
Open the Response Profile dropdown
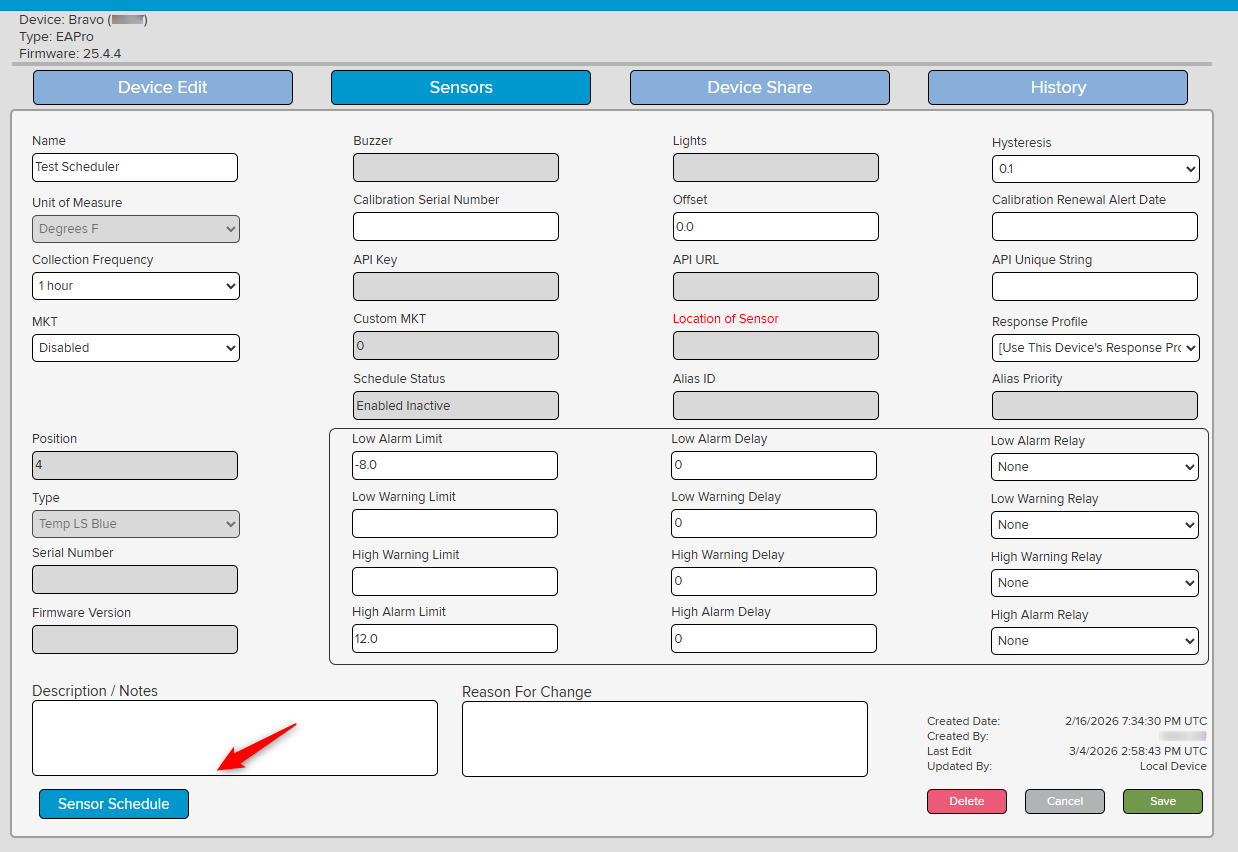click(1095, 348)
